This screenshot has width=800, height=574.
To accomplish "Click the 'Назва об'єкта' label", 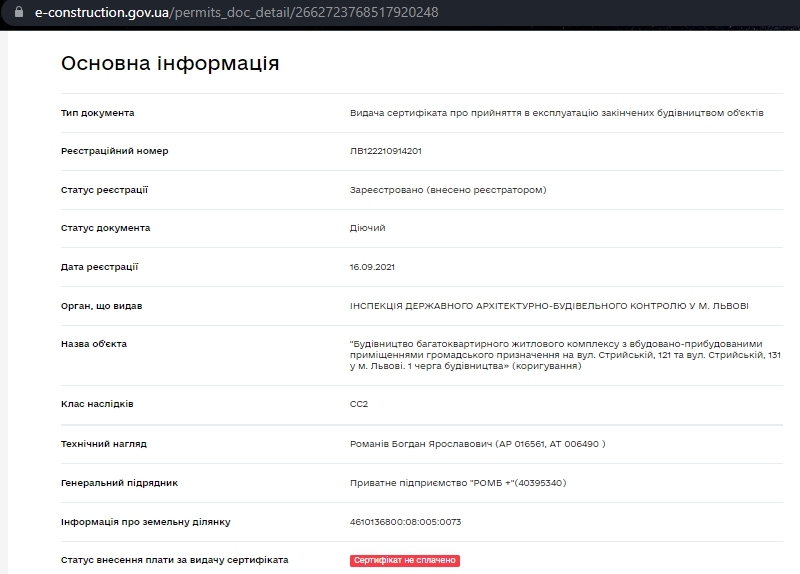I will (x=94, y=344).
